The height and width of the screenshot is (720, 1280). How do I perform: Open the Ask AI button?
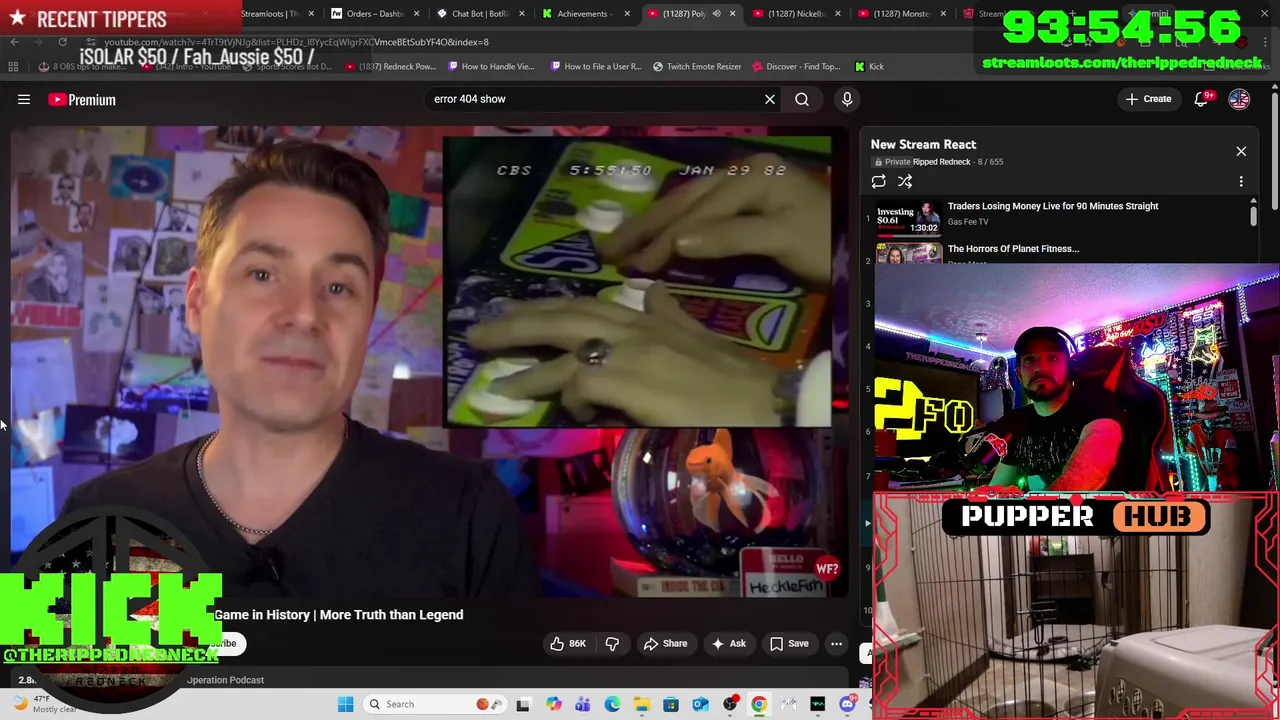pos(728,644)
